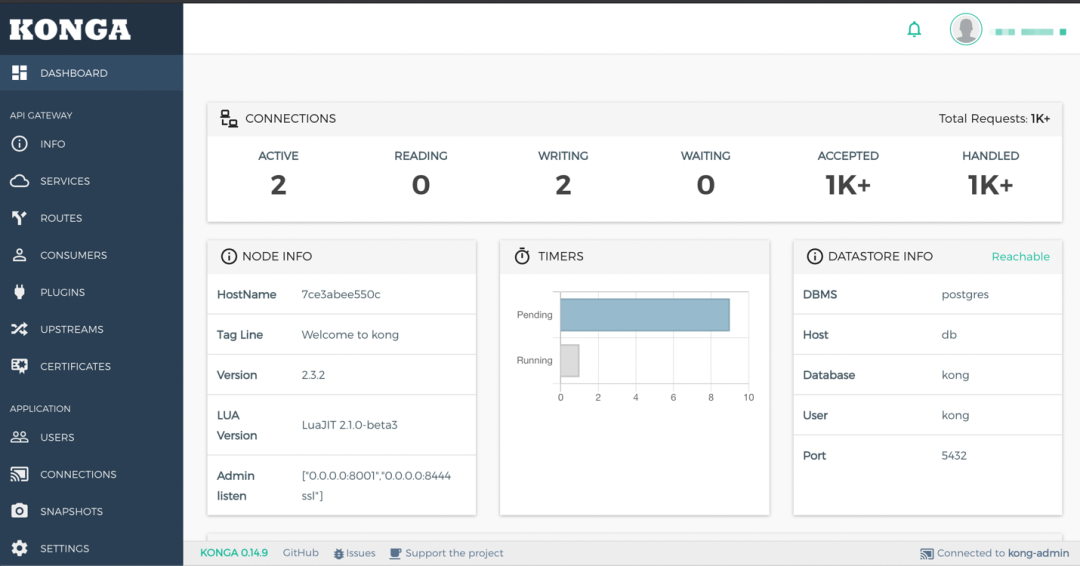Image resolution: width=1080 pixels, height=566 pixels.
Task: Click the Support the project link
Action: point(446,553)
